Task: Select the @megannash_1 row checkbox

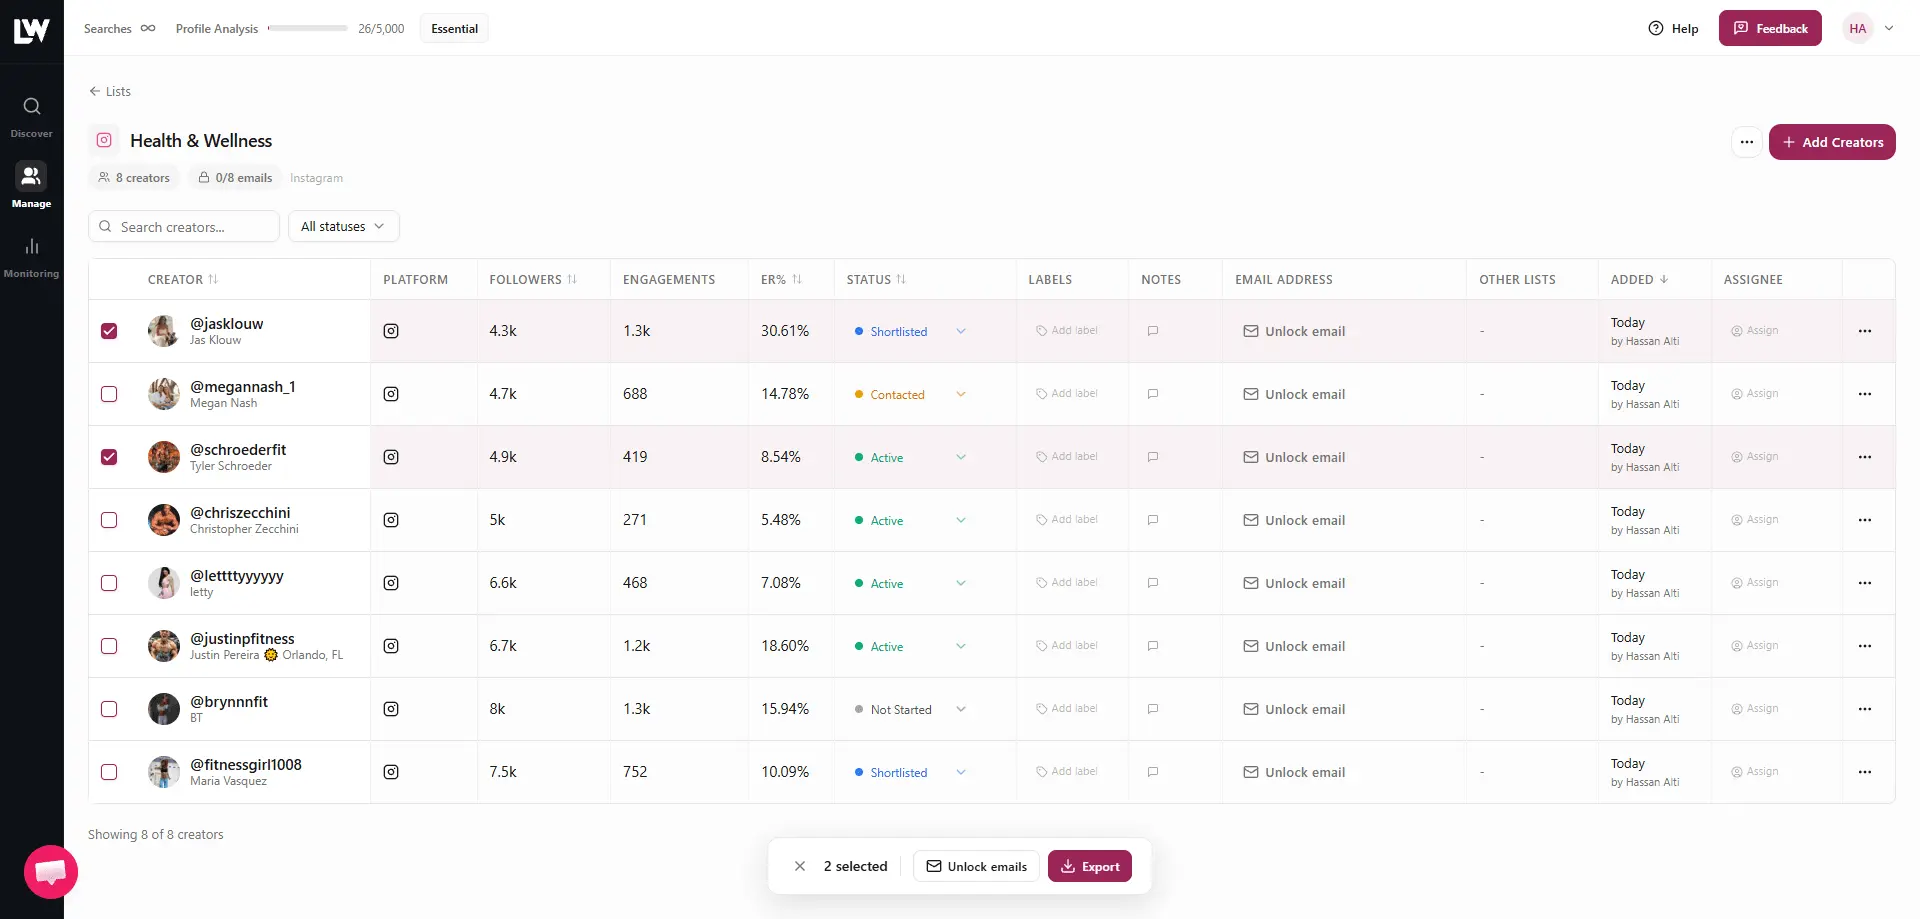Action: click(109, 394)
